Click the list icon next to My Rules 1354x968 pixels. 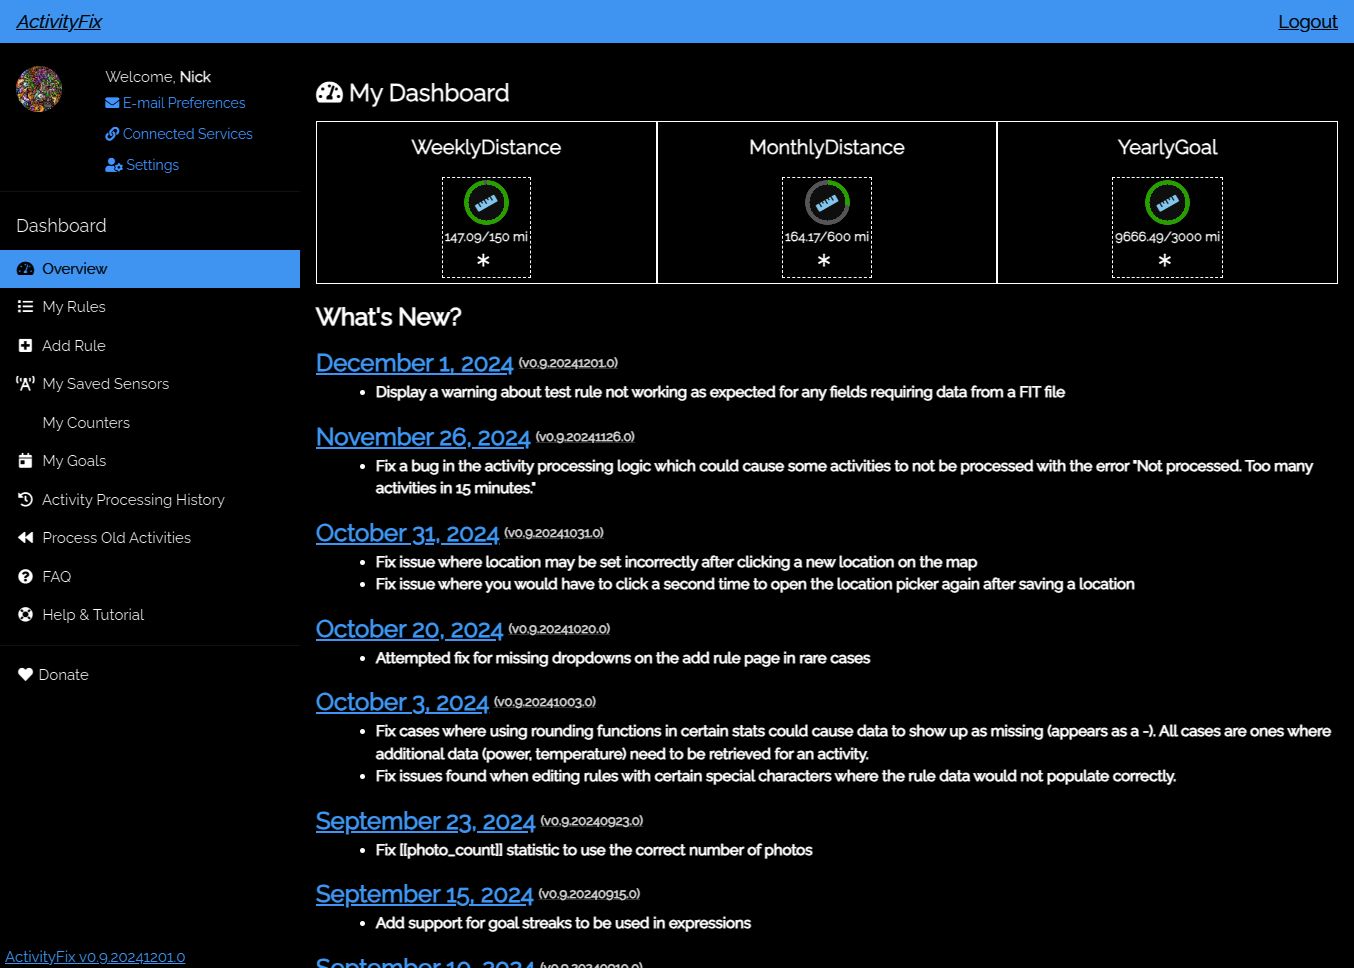[x=25, y=306]
